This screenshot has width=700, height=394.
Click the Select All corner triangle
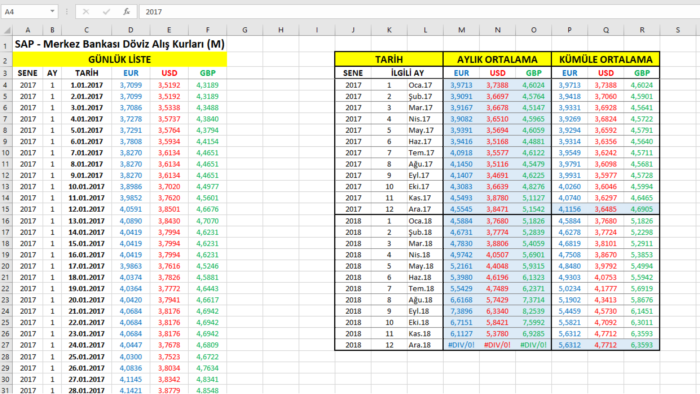(7, 30)
